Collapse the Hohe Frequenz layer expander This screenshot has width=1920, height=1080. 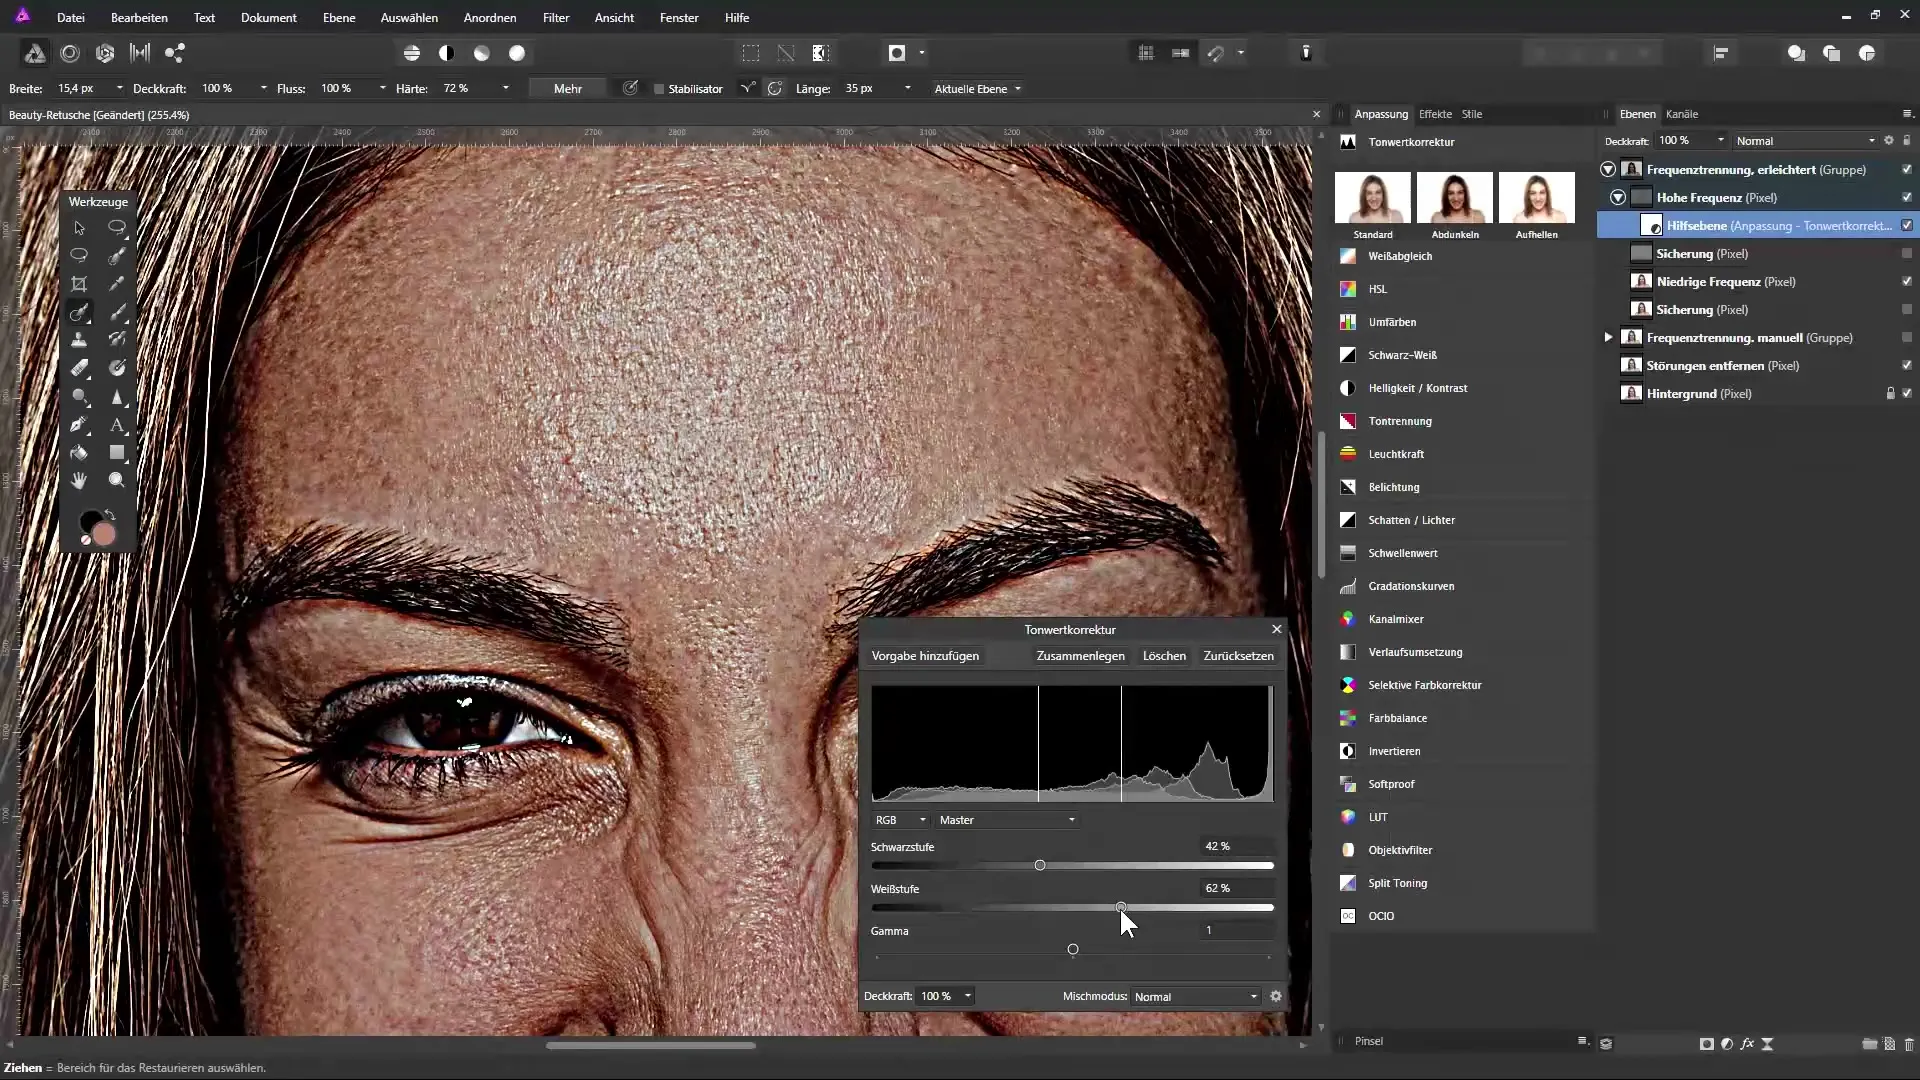[x=1617, y=198]
